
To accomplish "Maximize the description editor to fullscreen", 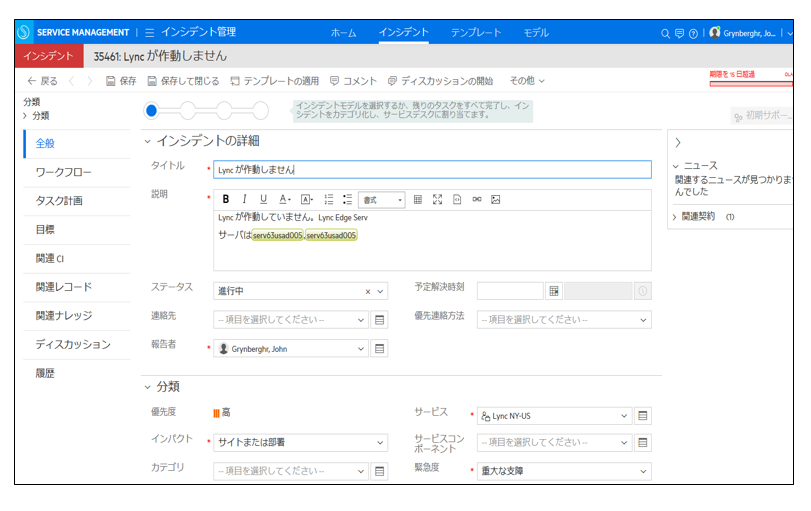I will tap(437, 199).
